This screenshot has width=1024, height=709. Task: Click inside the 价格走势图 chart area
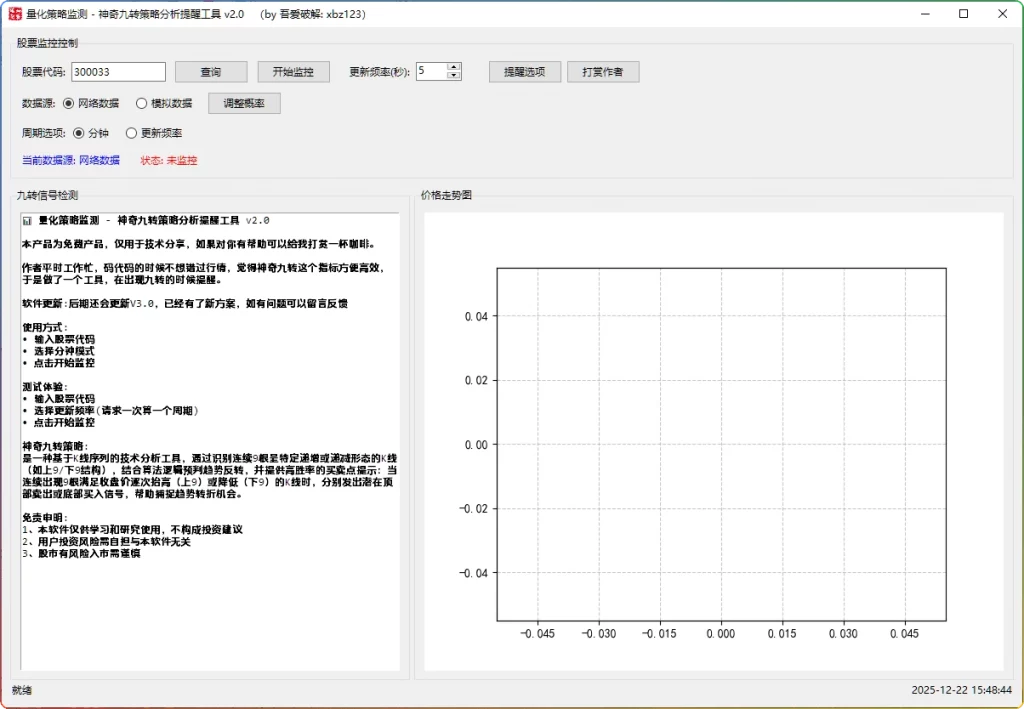[x=720, y=440]
